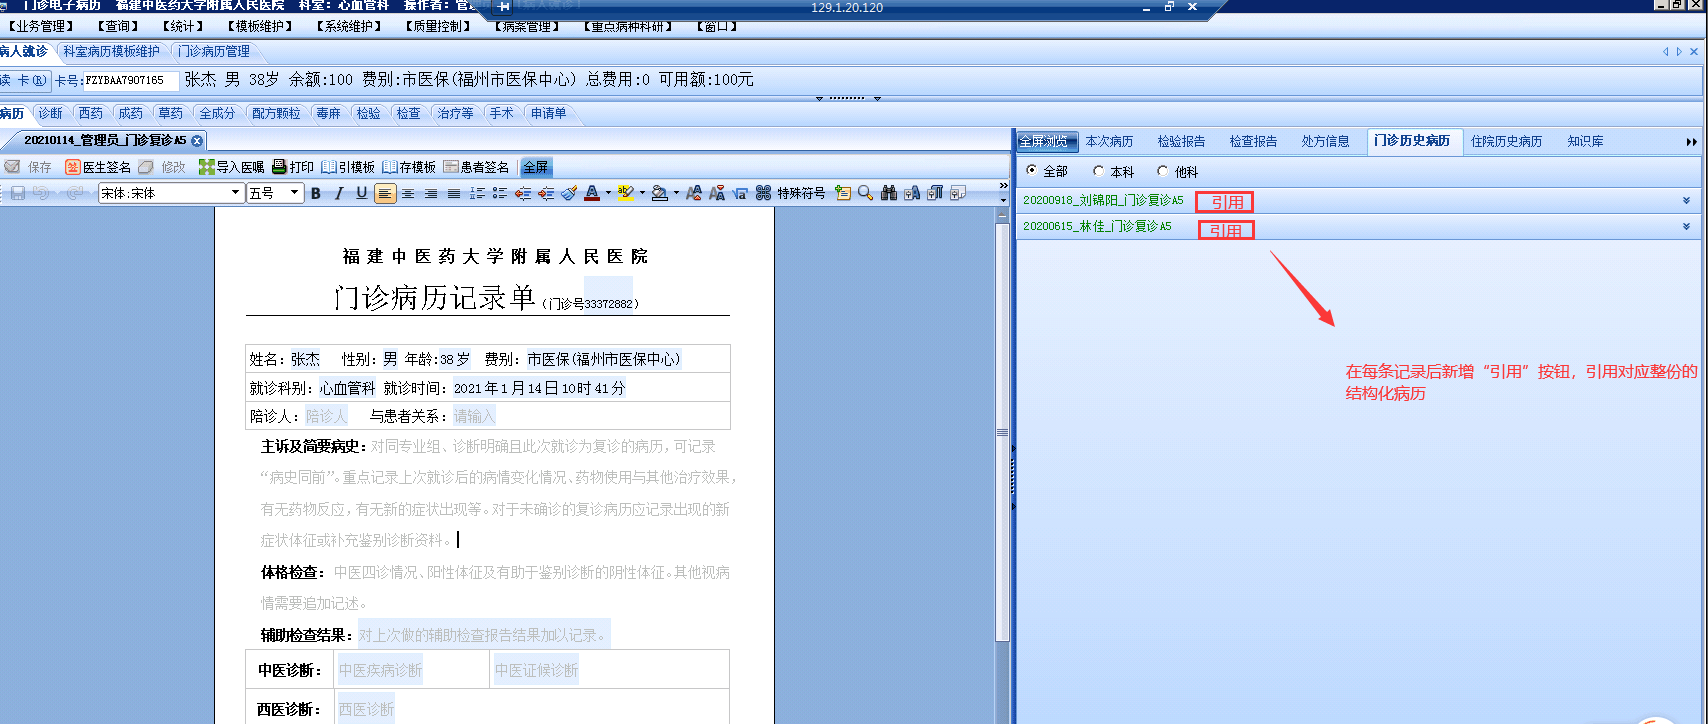
Task: Open the patient signature (患者签名) tool
Action: click(x=476, y=167)
